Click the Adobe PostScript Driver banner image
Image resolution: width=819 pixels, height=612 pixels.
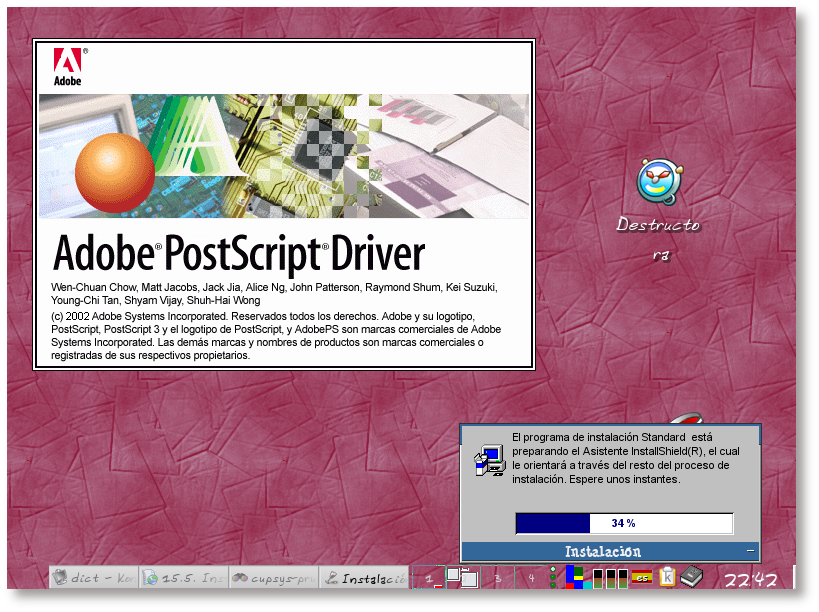coord(283,156)
